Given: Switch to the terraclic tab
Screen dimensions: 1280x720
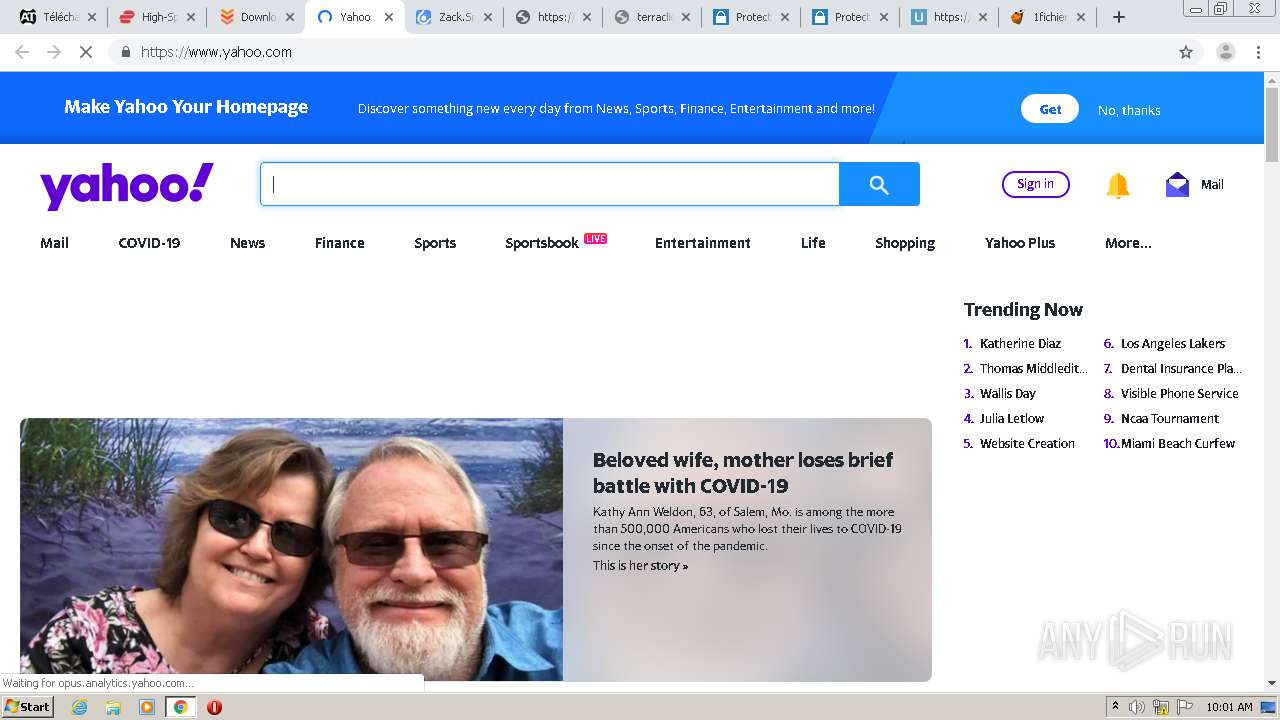Looking at the screenshot, I should pyautogui.click(x=652, y=17).
